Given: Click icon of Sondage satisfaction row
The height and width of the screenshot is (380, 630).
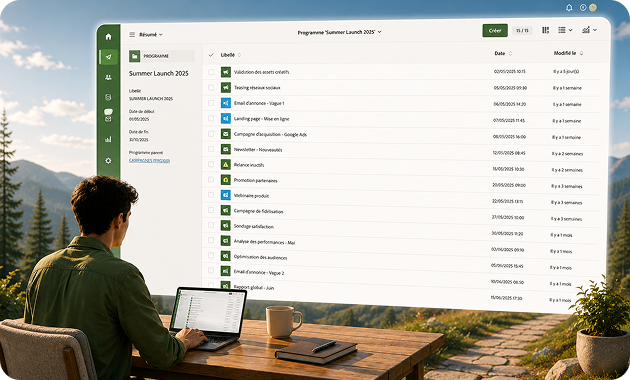Looking at the screenshot, I should pyautogui.click(x=226, y=225).
